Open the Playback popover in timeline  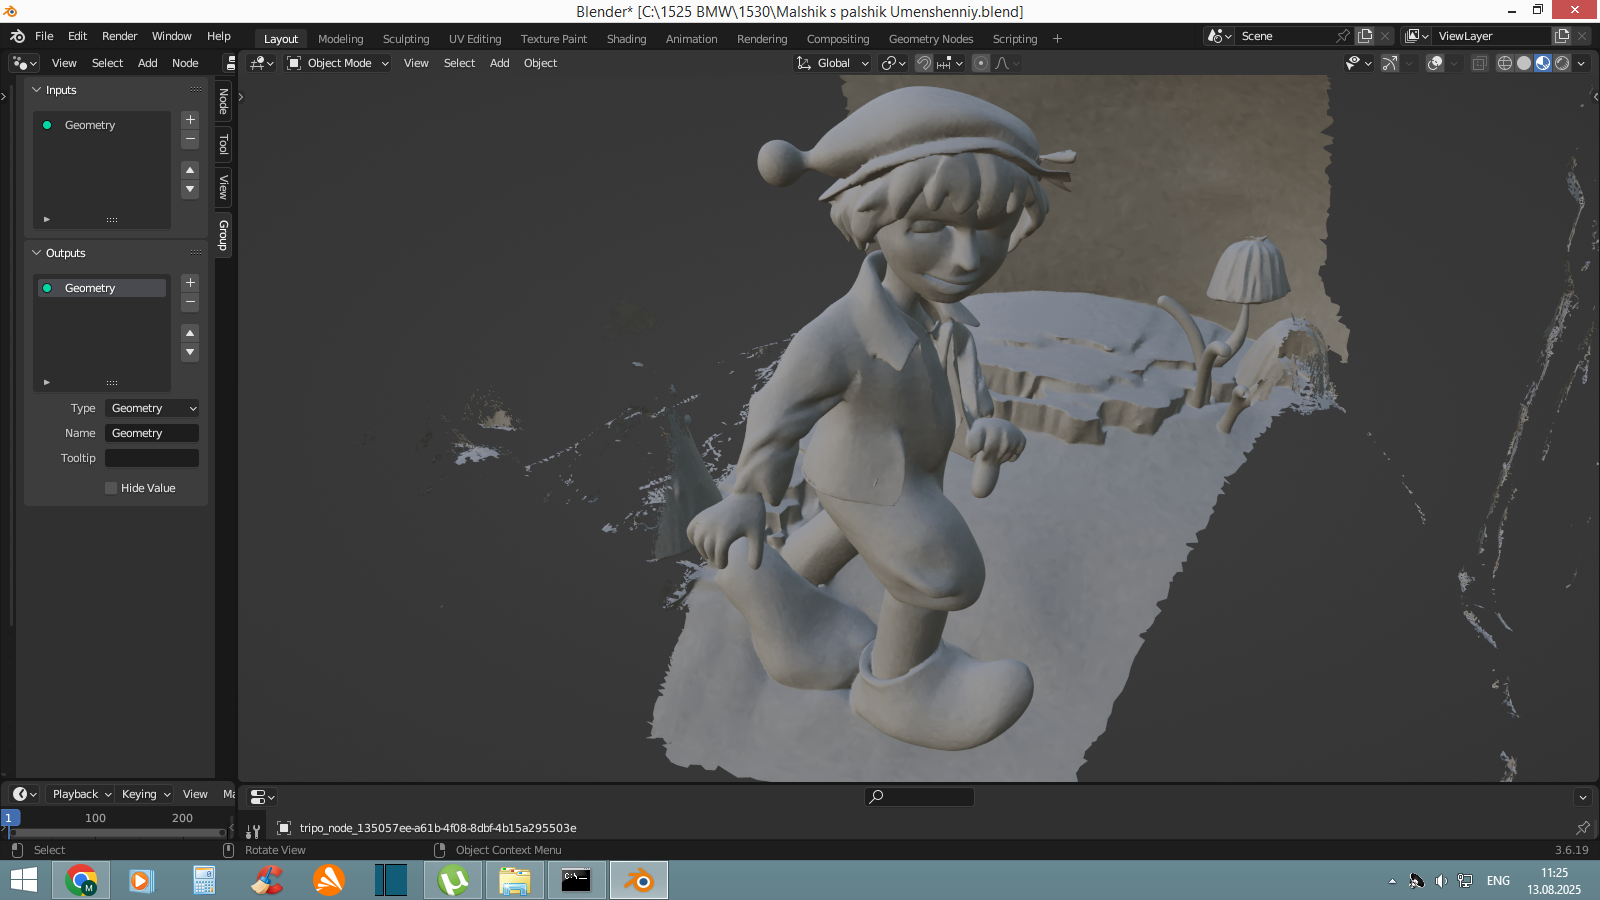pos(81,794)
